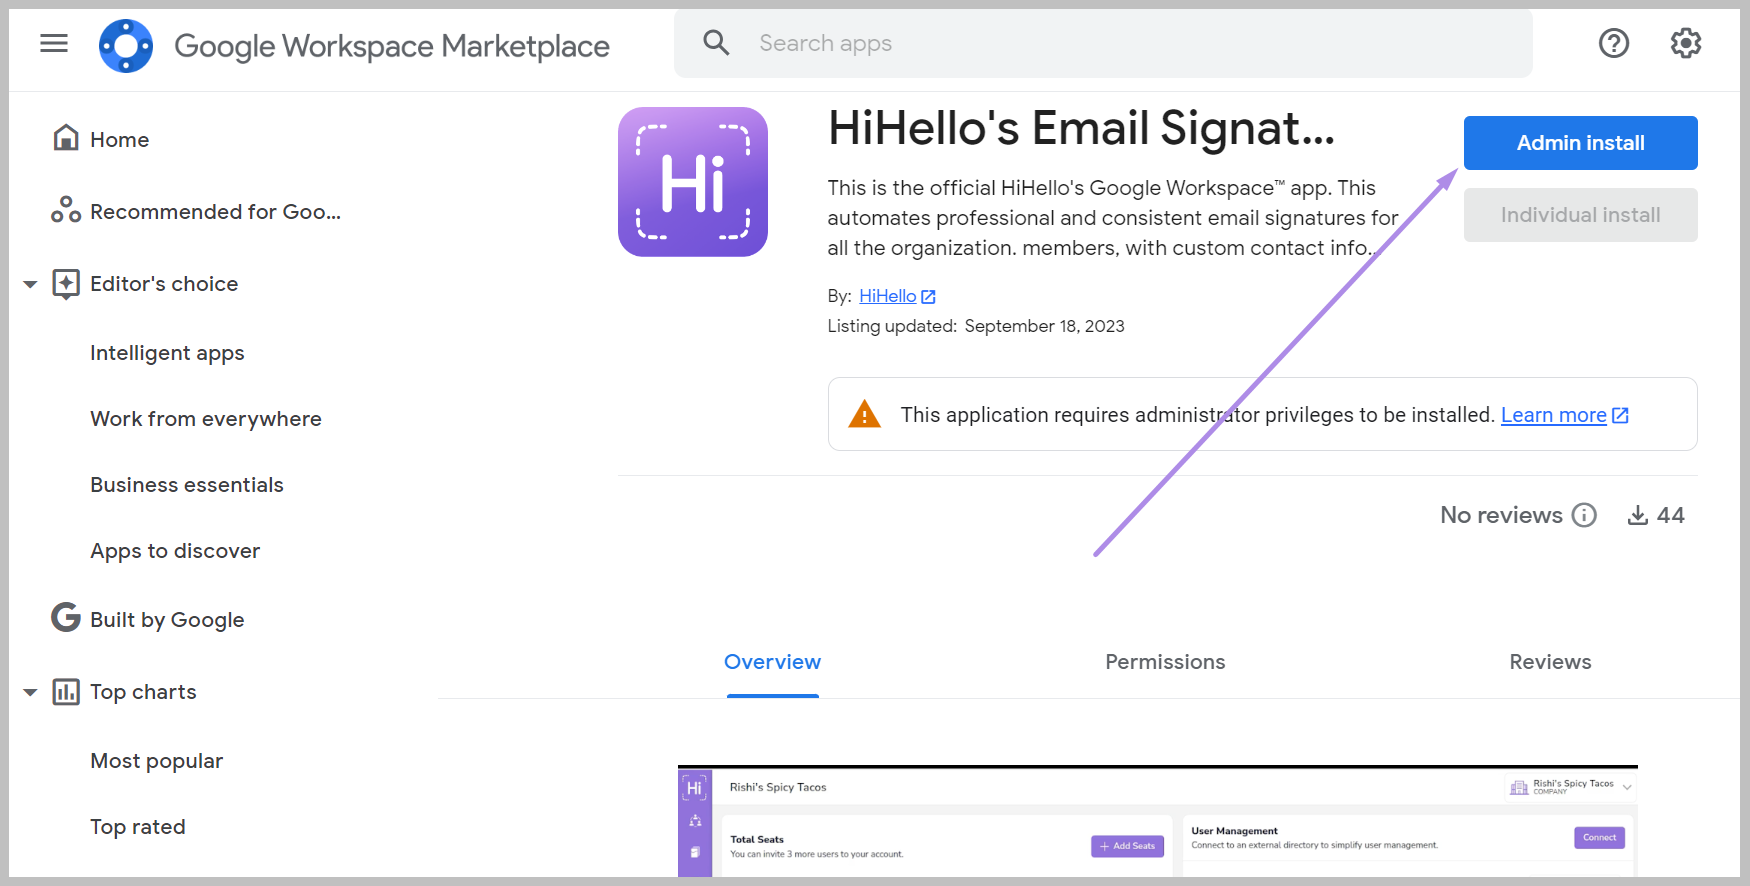Click the Individual install button
The width and height of the screenshot is (1750, 886).
[x=1581, y=215]
